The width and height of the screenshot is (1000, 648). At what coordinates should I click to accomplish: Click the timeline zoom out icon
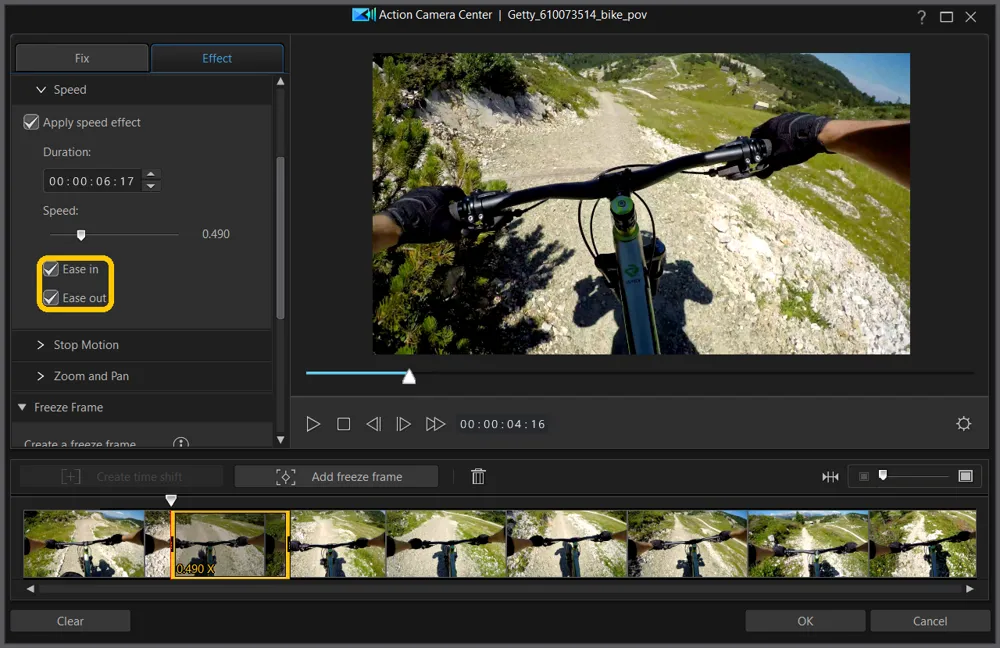click(864, 476)
